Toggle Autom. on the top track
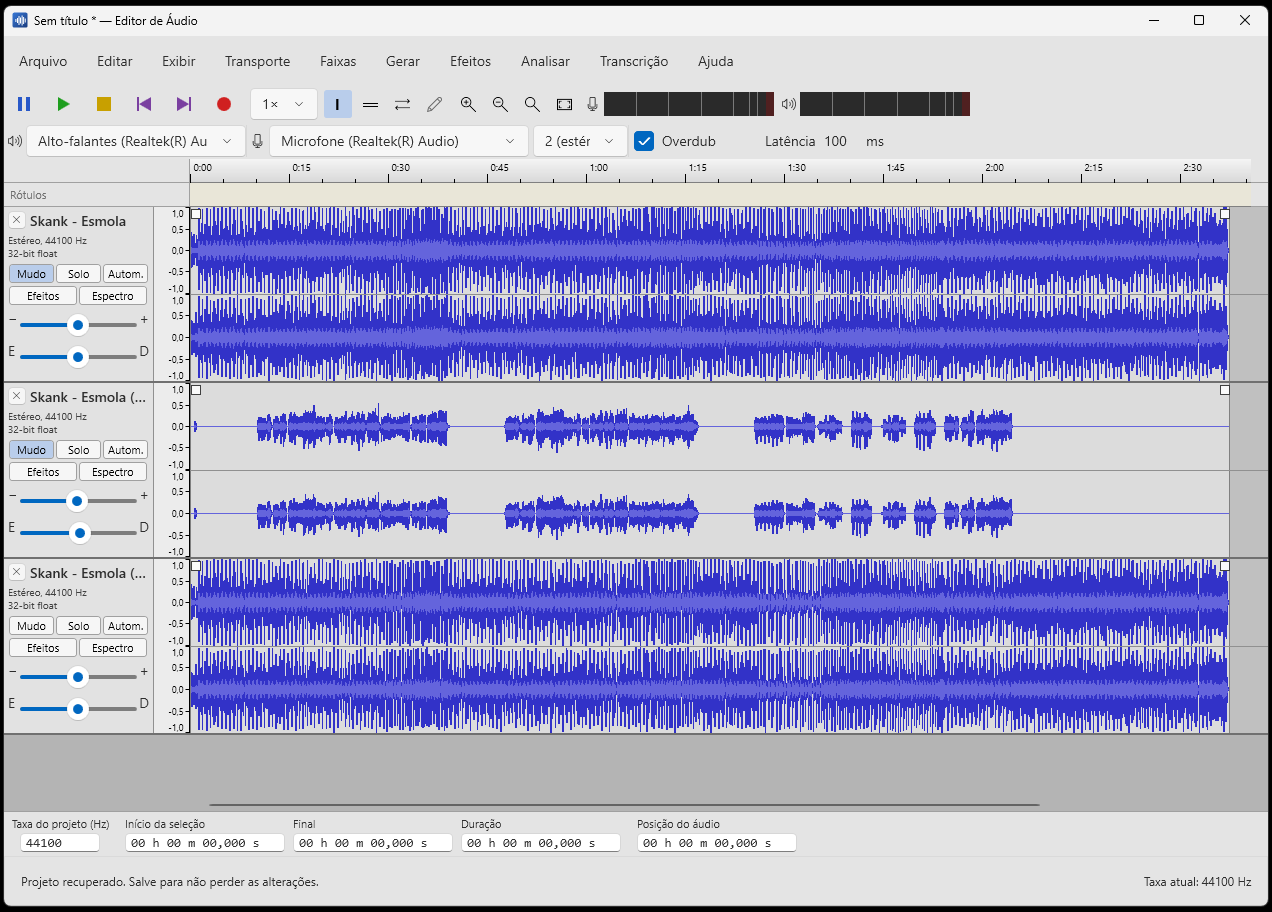The width and height of the screenshot is (1272, 912). [126, 274]
